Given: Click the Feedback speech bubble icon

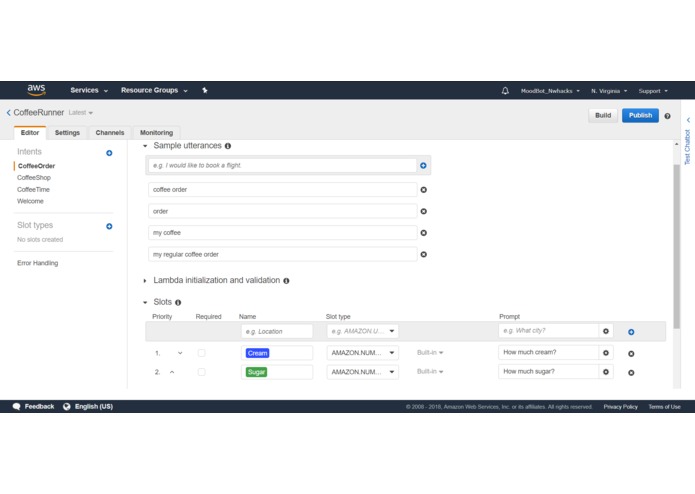Looking at the screenshot, I should (16, 406).
